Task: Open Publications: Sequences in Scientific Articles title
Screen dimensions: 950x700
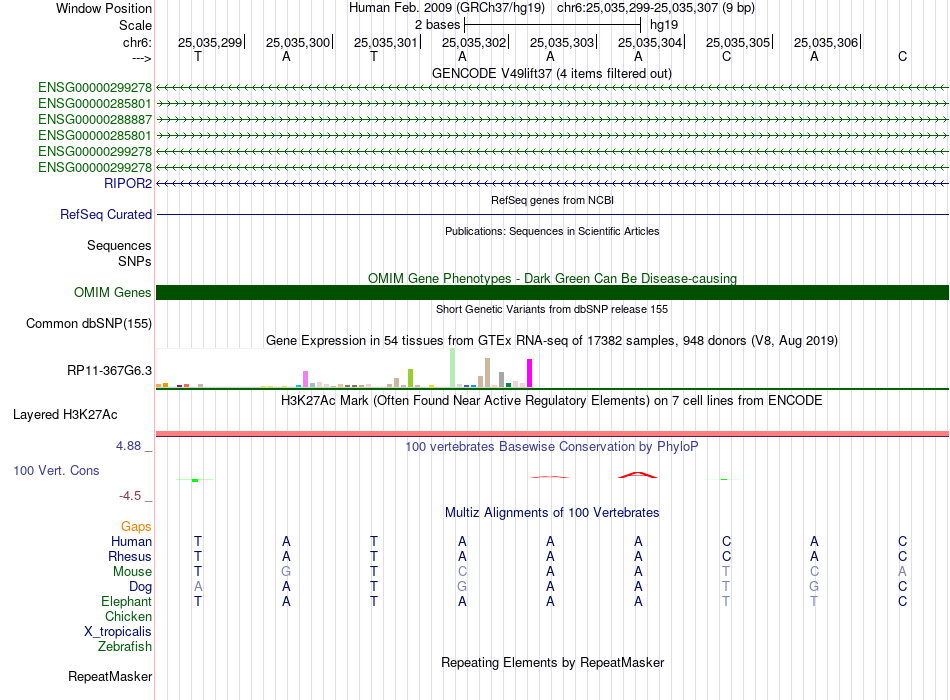Action: click(x=552, y=232)
